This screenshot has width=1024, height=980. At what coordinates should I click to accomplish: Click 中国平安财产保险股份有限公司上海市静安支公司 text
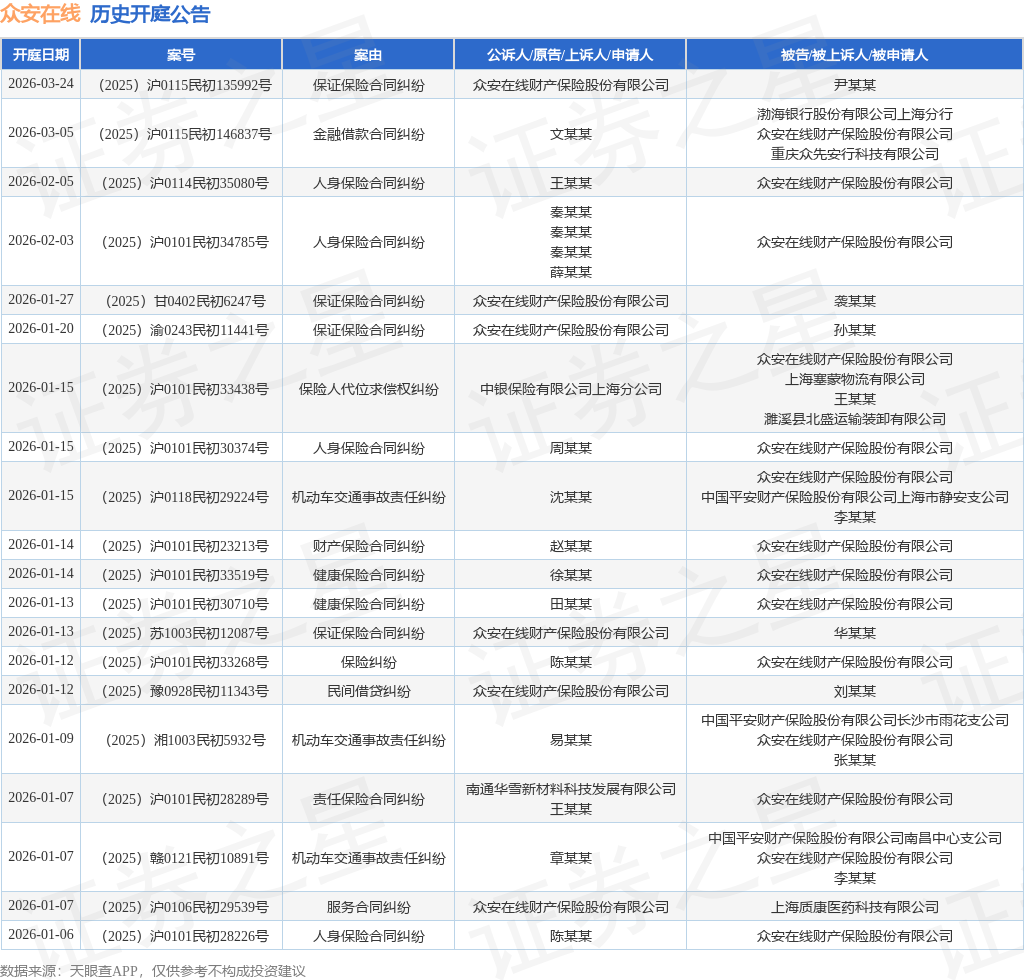click(854, 497)
